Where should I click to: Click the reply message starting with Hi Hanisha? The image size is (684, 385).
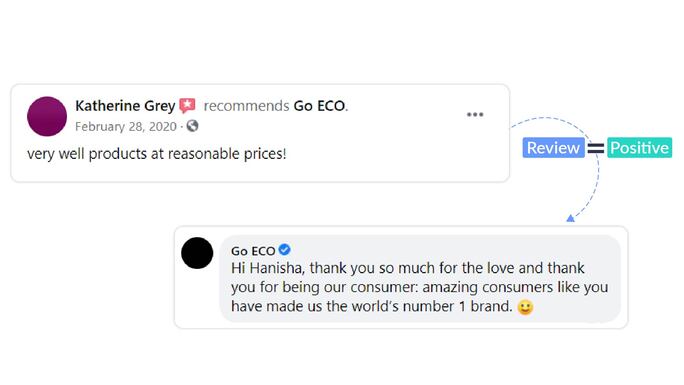point(419,287)
